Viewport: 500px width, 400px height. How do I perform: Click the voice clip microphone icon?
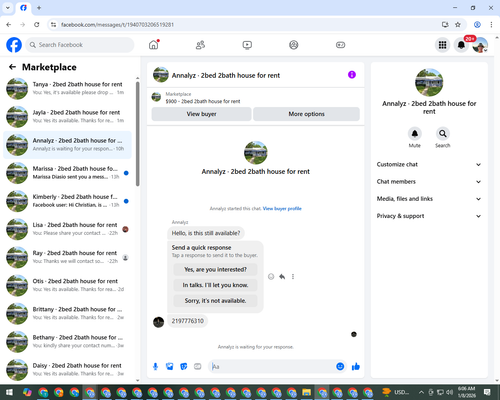pos(155,367)
